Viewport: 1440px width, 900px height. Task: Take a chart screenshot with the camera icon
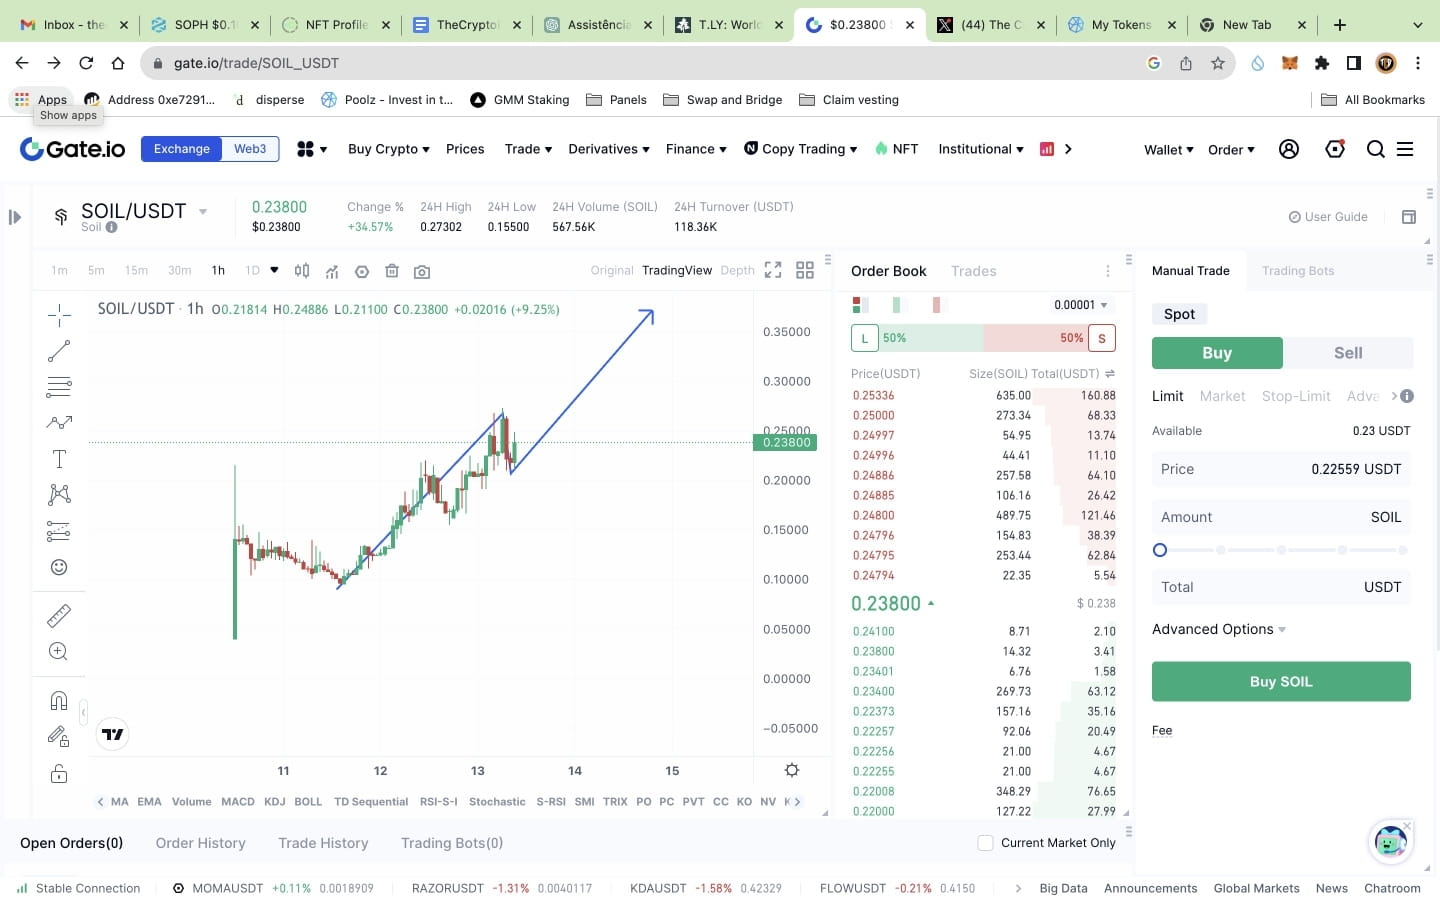click(x=422, y=270)
